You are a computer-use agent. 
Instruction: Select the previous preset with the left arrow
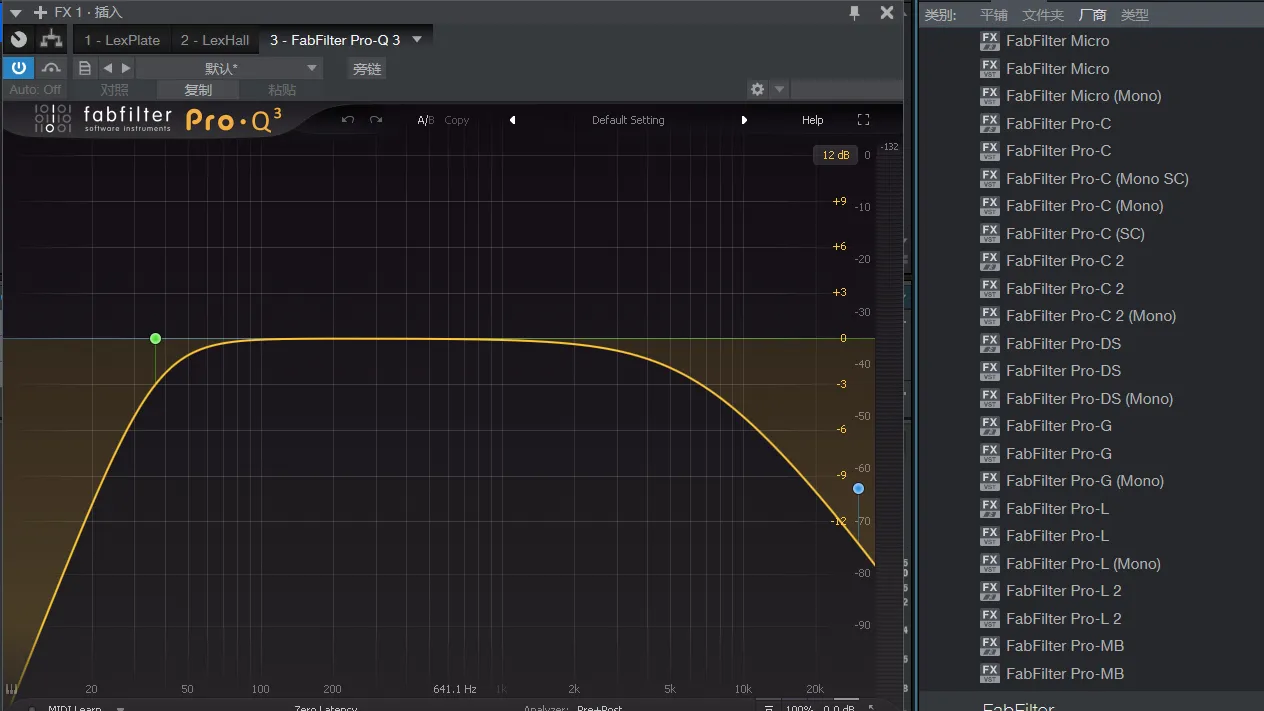[108, 68]
